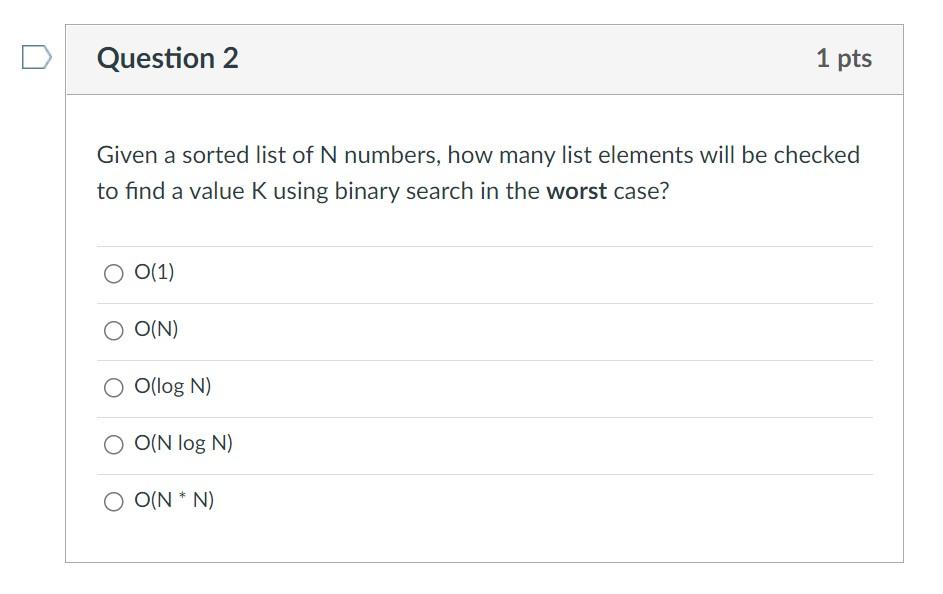The image size is (943, 594).
Task: Click the 1 pts score label
Action: tap(844, 58)
